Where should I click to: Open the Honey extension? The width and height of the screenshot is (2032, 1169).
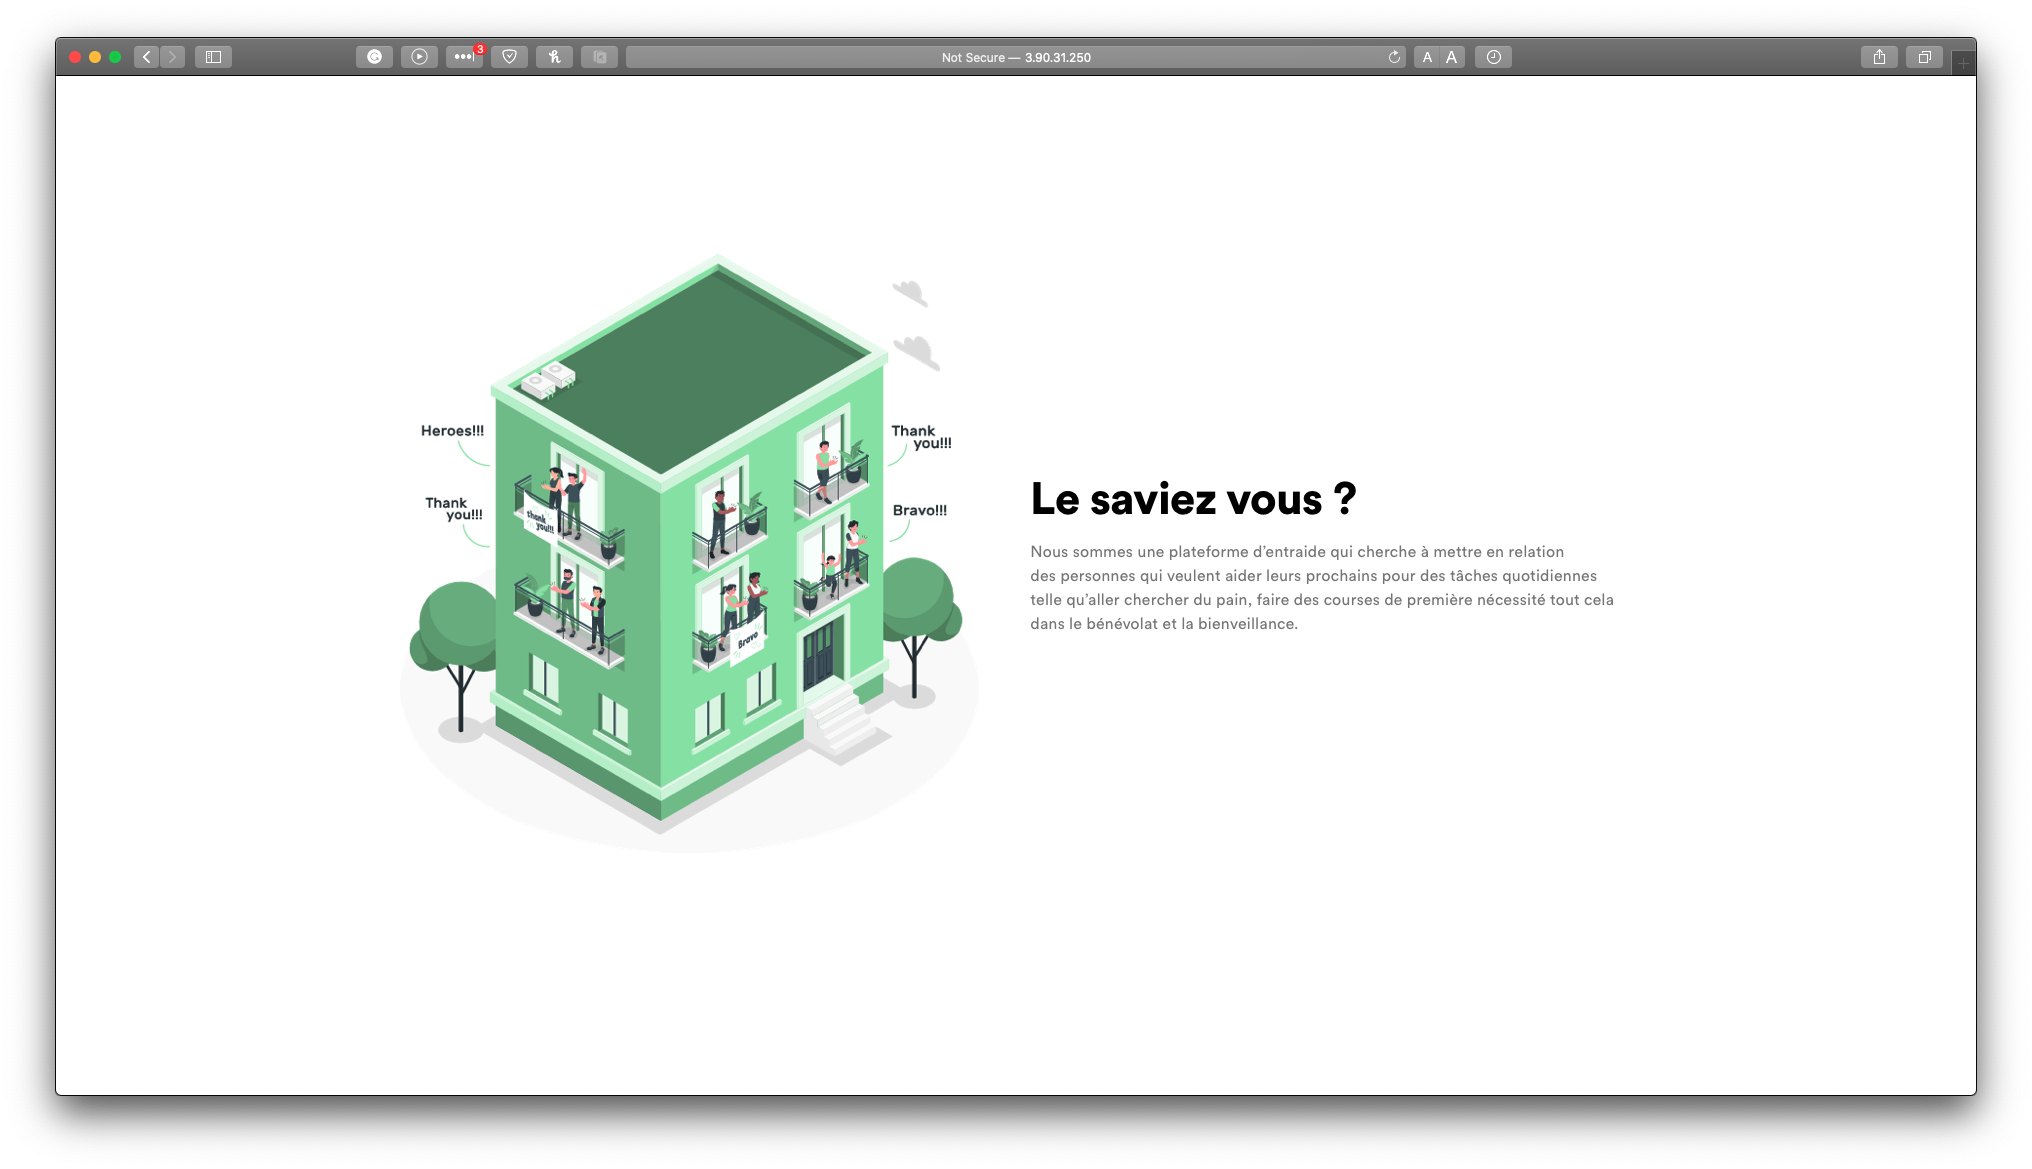[x=554, y=57]
